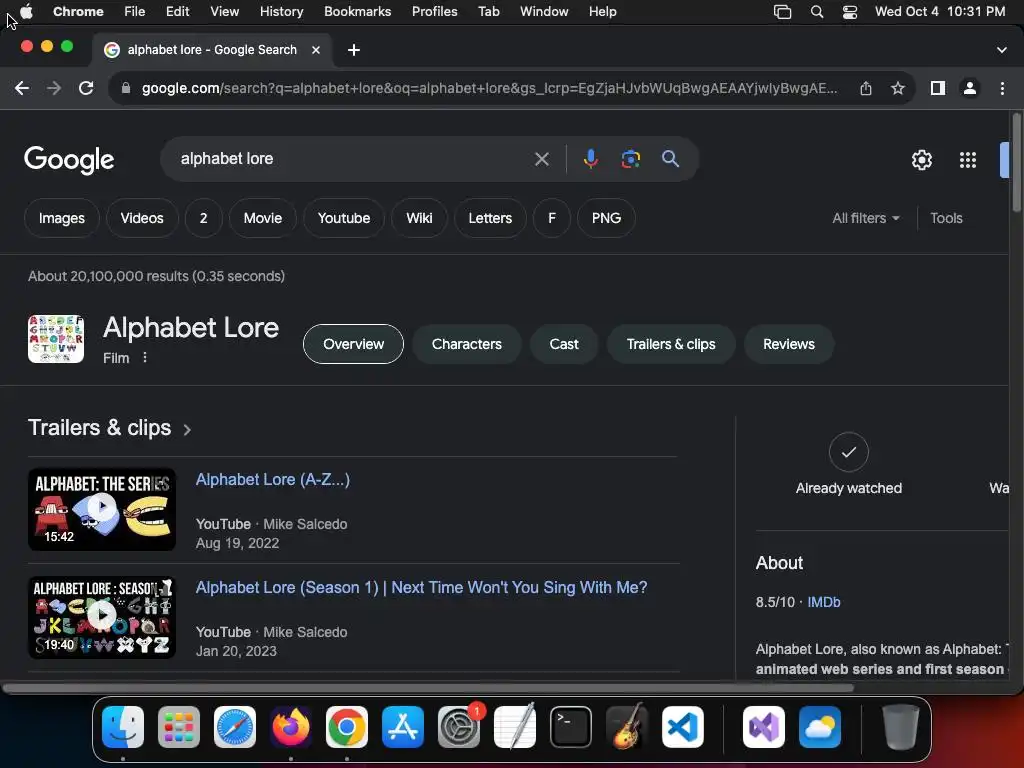This screenshot has height=768, width=1024.
Task: Go back with the browser back arrow
Action: [x=22, y=88]
